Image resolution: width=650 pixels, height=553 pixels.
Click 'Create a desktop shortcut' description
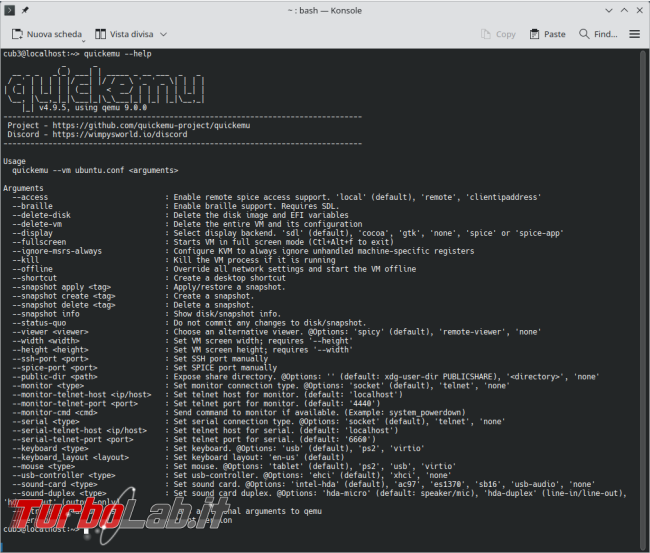pyautogui.click(x=230, y=278)
